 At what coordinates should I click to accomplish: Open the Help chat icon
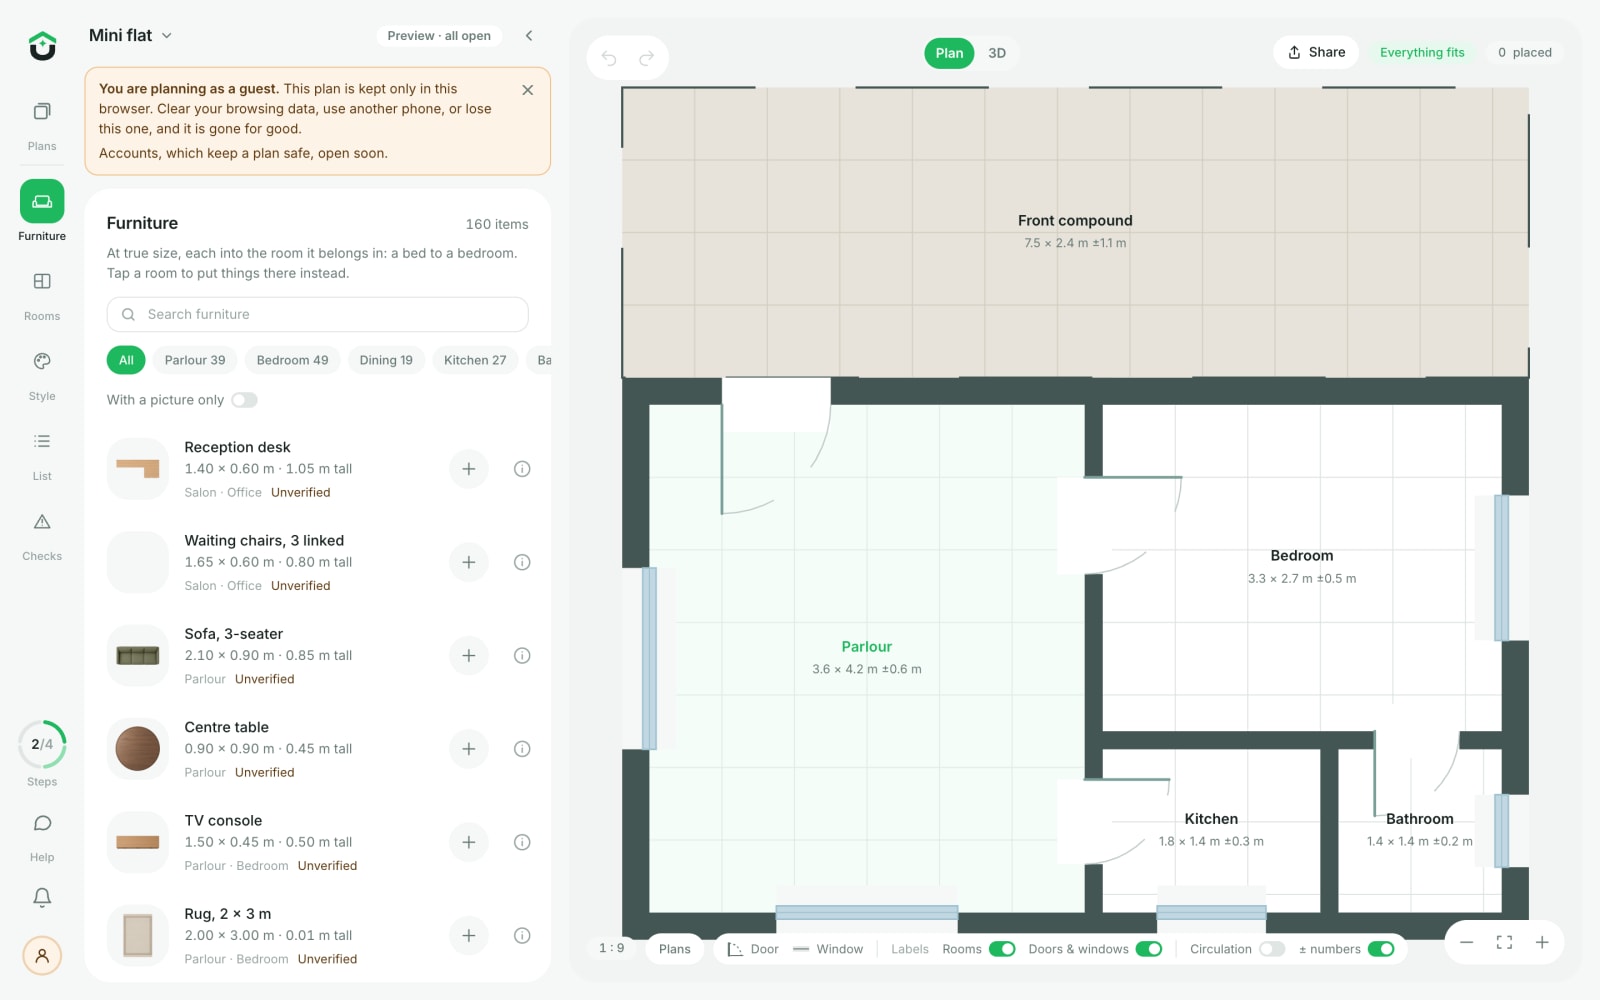42,836
